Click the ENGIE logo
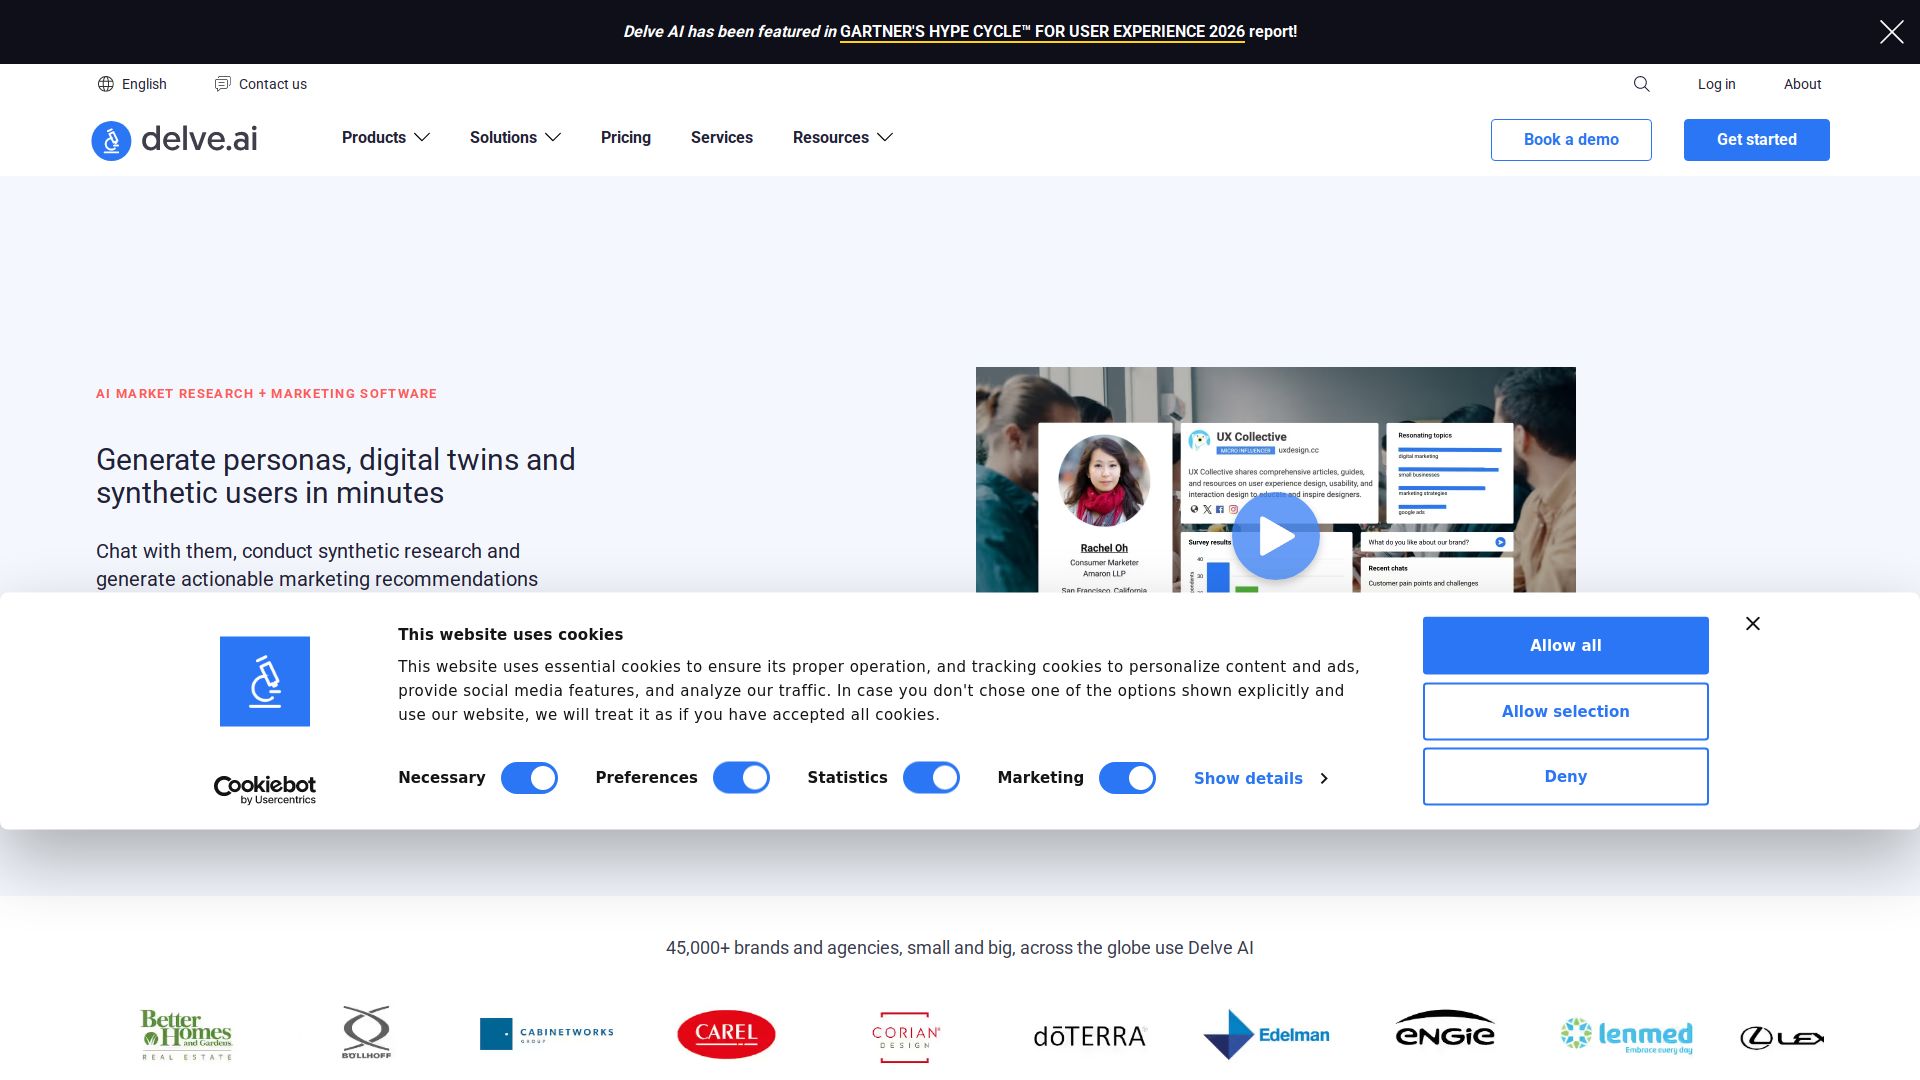The height and width of the screenshot is (1080, 1920). 1445,1028
